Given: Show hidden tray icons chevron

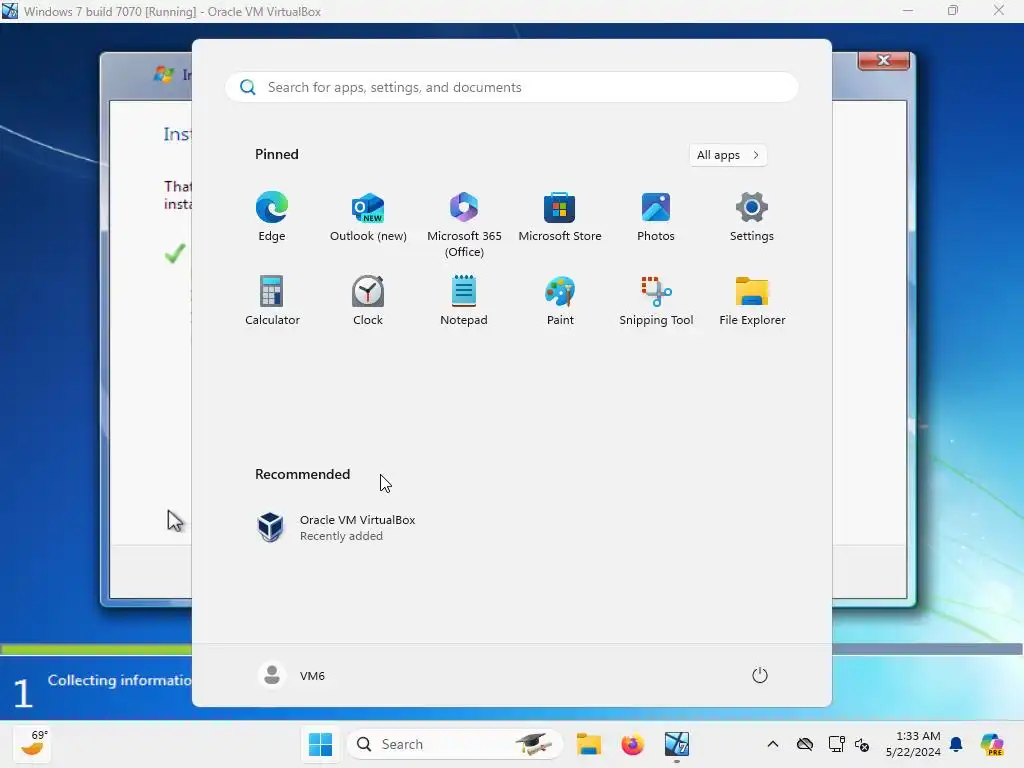Looking at the screenshot, I should 773,744.
